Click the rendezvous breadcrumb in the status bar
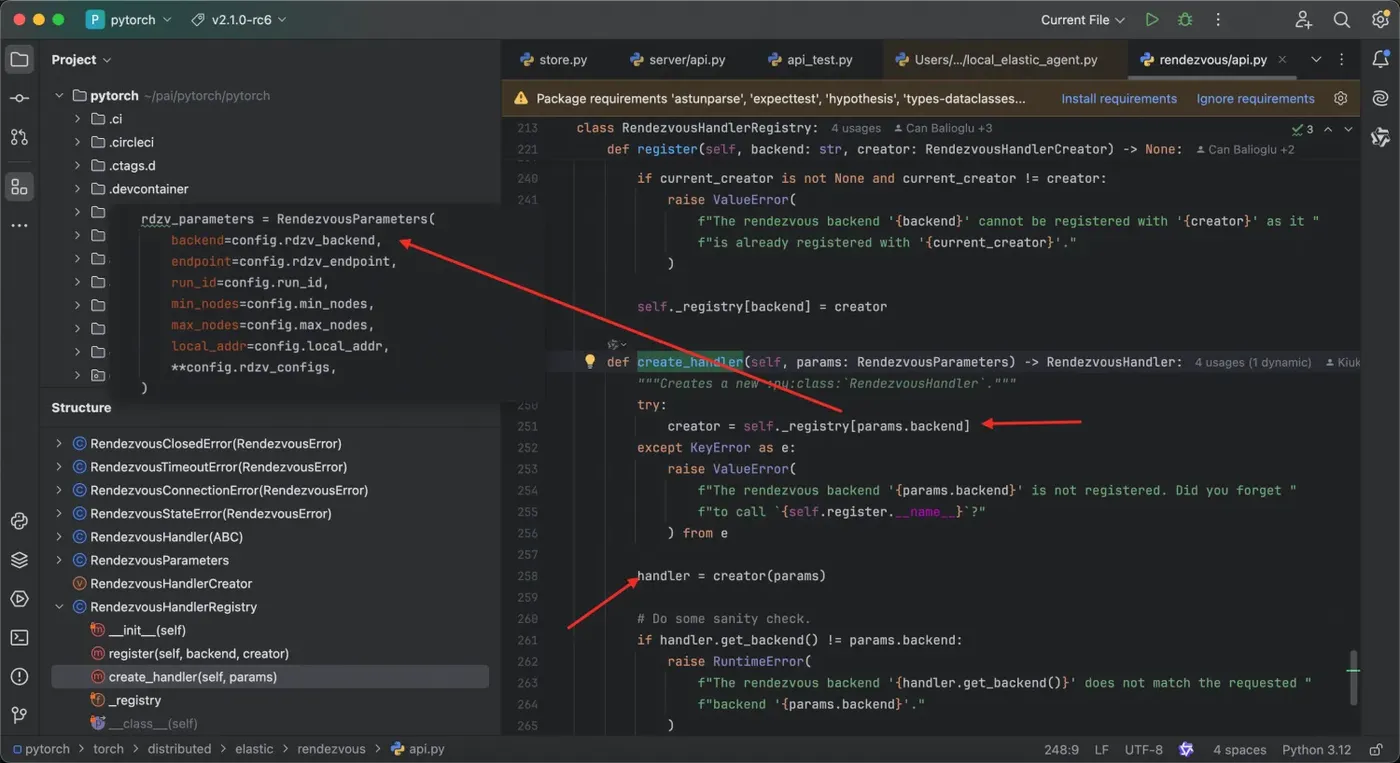The image size is (1400, 763). click(x=331, y=749)
